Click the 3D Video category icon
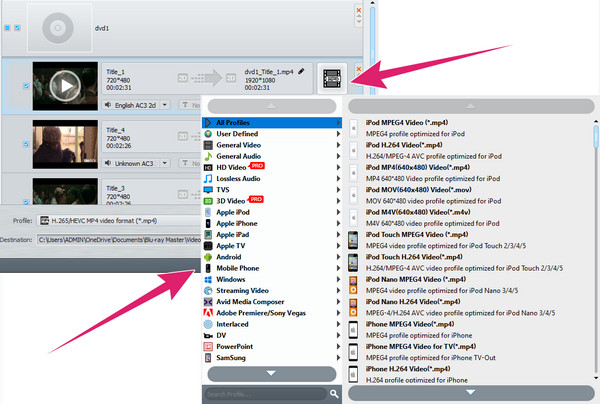Viewport: 600px width, 404px height. [x=208, y=201]
